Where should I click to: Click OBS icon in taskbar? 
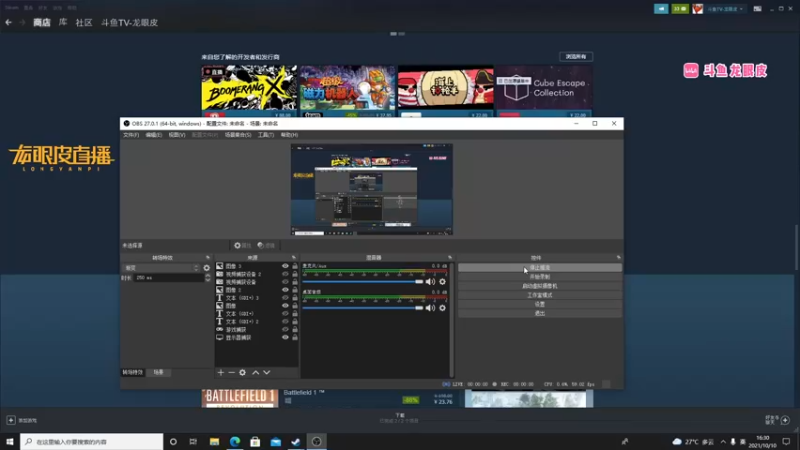click(x=317, y=441)
